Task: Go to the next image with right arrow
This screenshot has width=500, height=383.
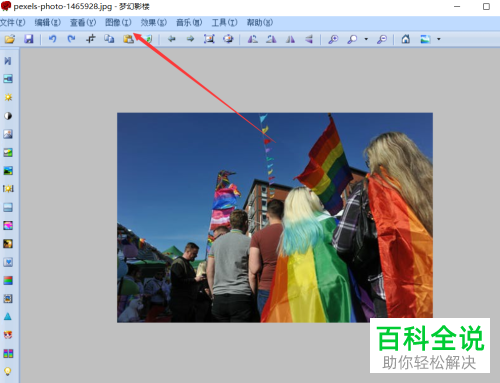Action: pyautogui.click(x=190, y=39)
